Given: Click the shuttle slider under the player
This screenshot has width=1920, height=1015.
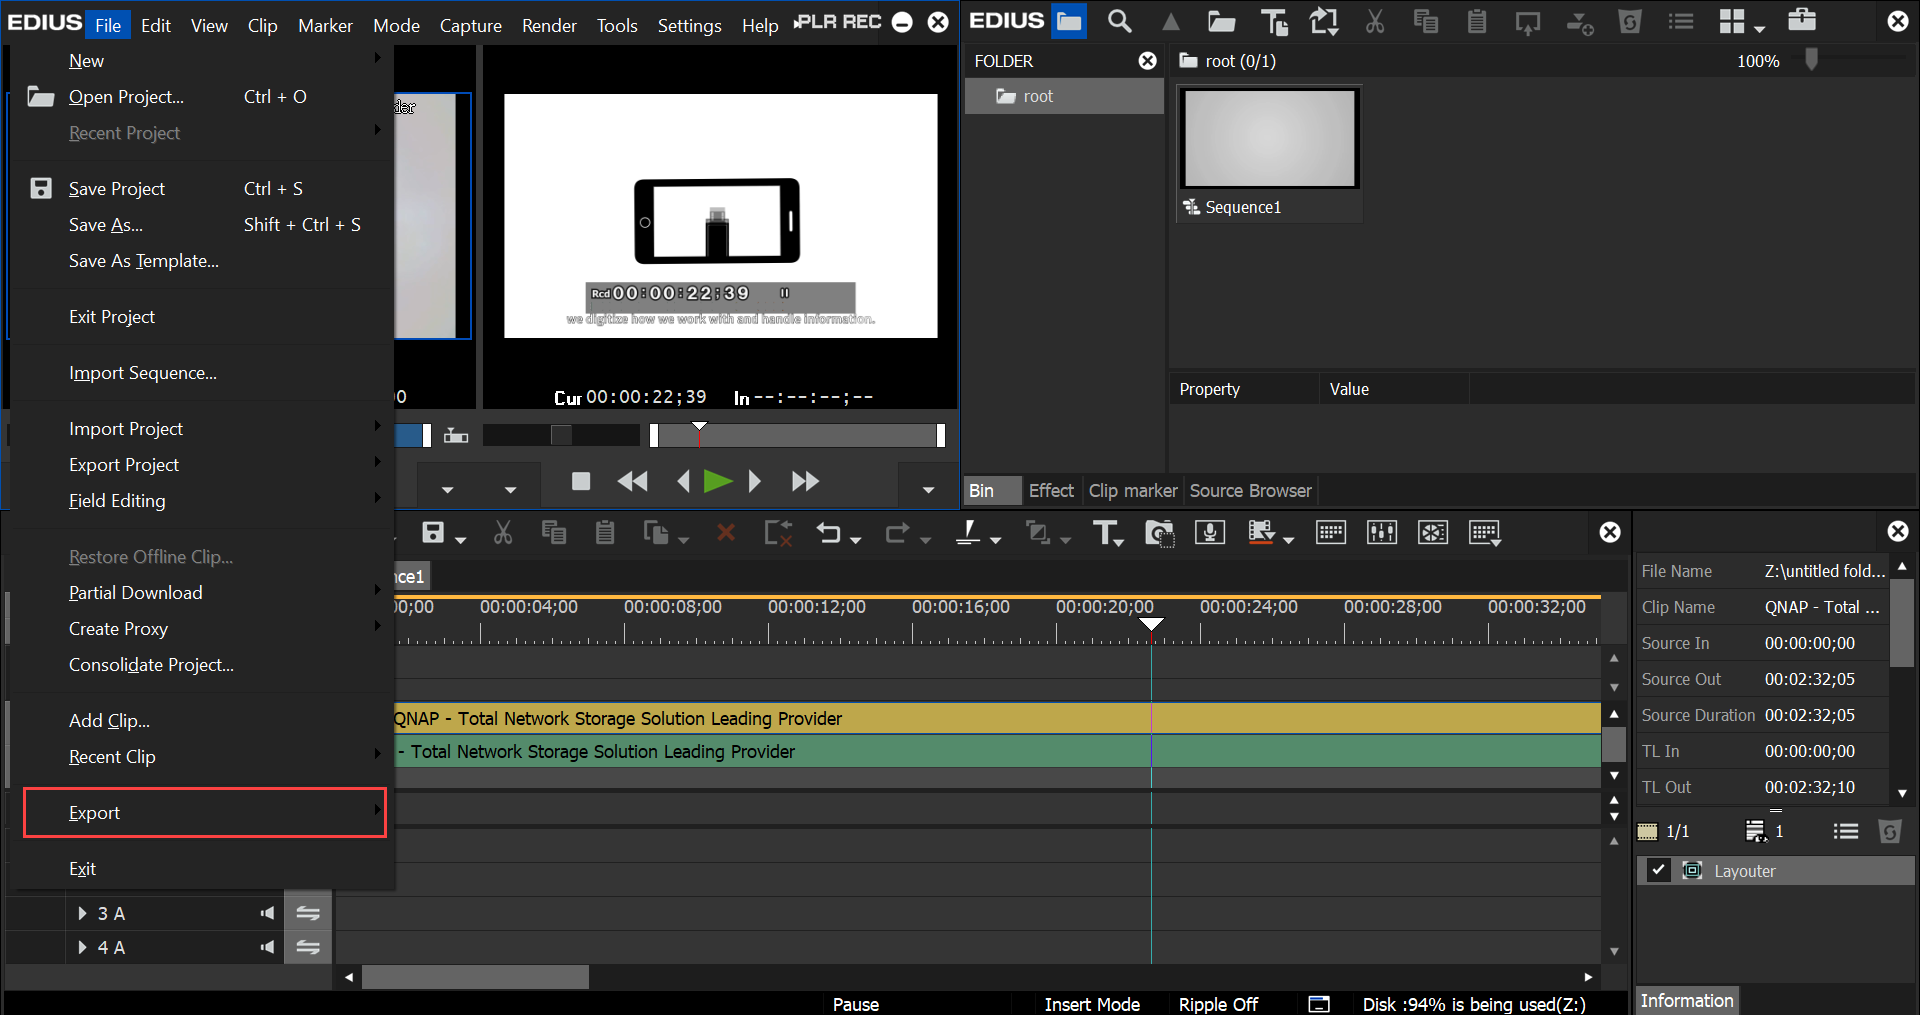Looking at the screenshot, I should coord(561,435).
